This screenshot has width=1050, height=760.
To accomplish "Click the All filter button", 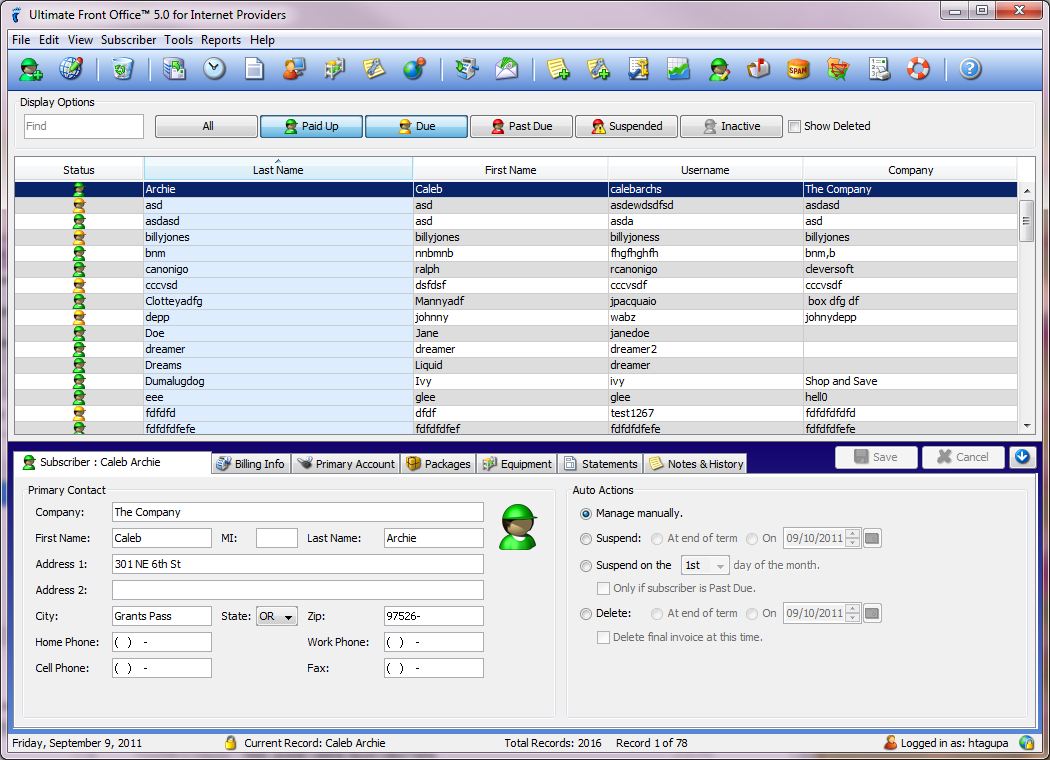I will tap(206, 126).
